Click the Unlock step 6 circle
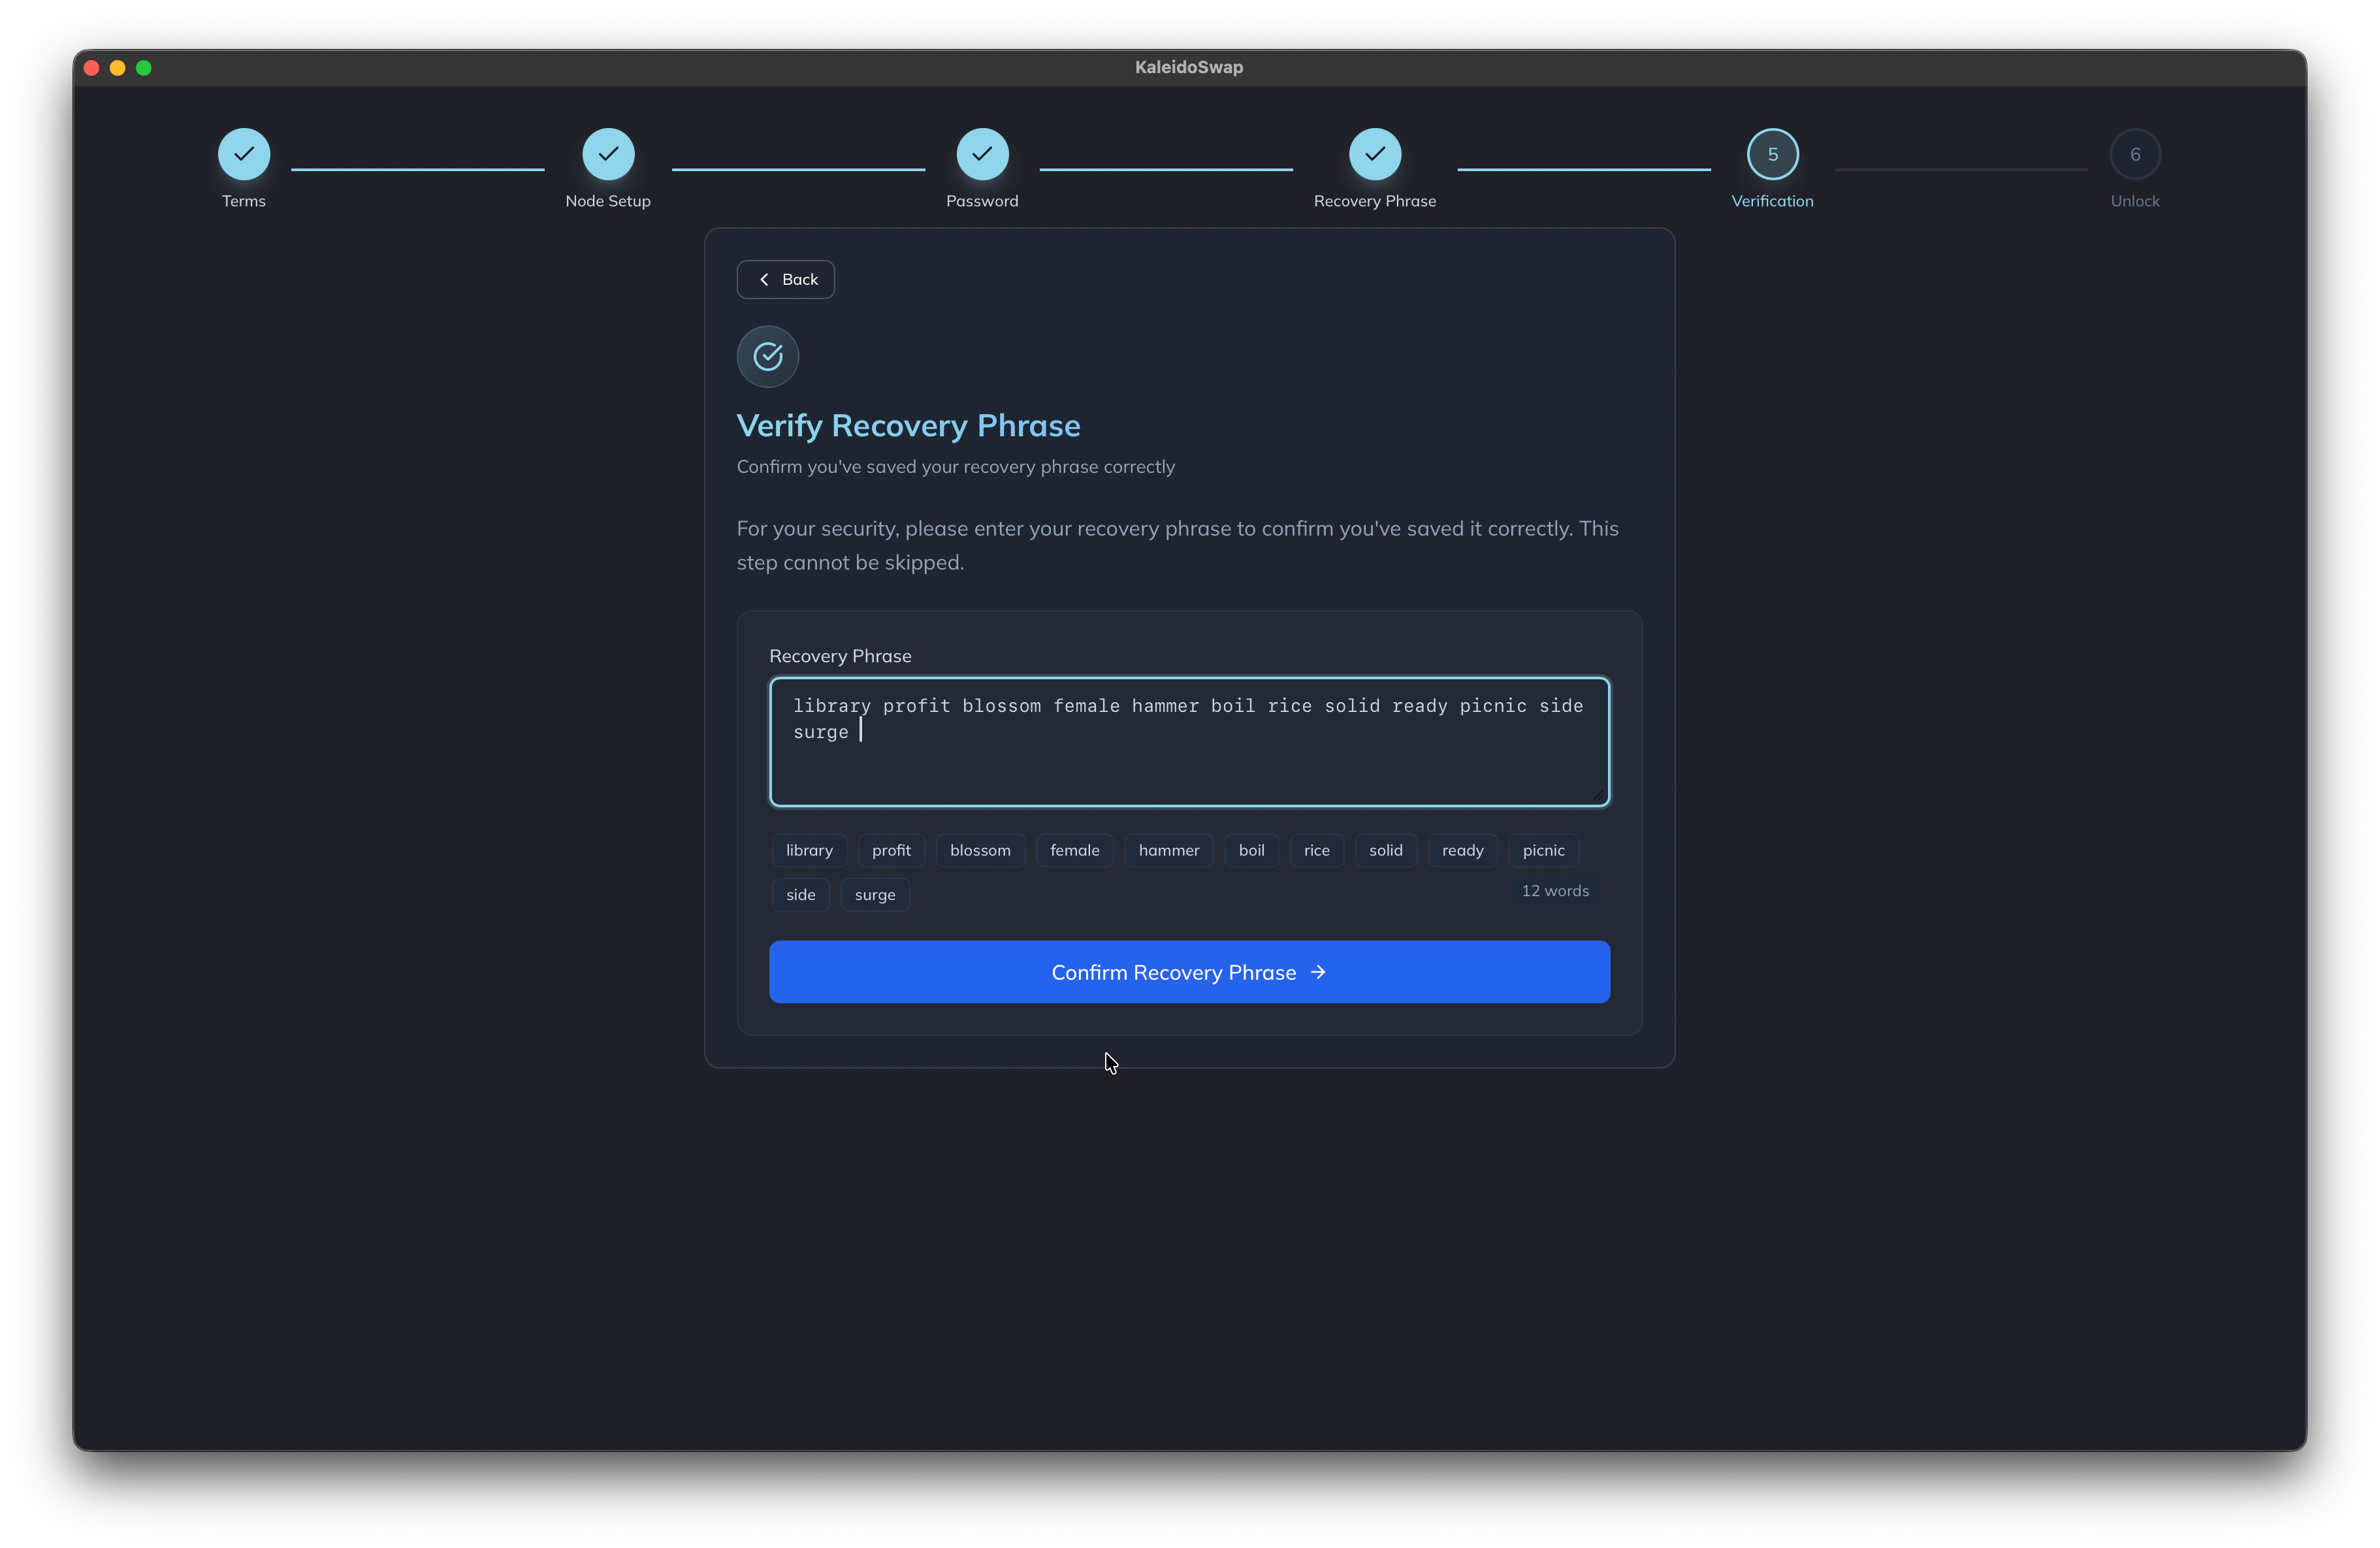Viewport: 2380px width, 1548px height. [x=2134, y=154]
